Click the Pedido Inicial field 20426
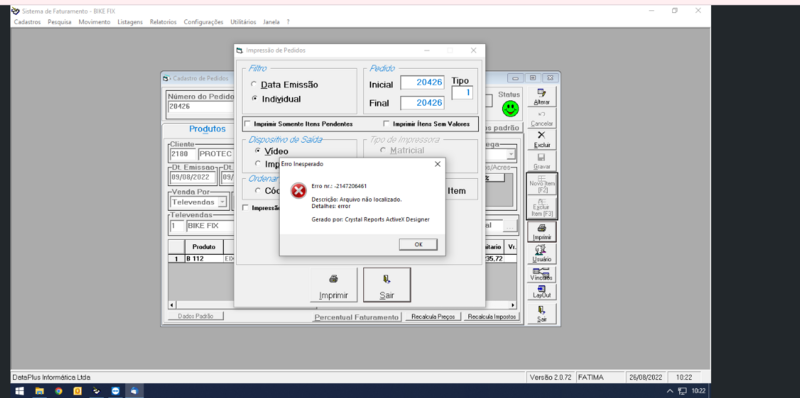 pyautogui.click(x=422, y=82)
